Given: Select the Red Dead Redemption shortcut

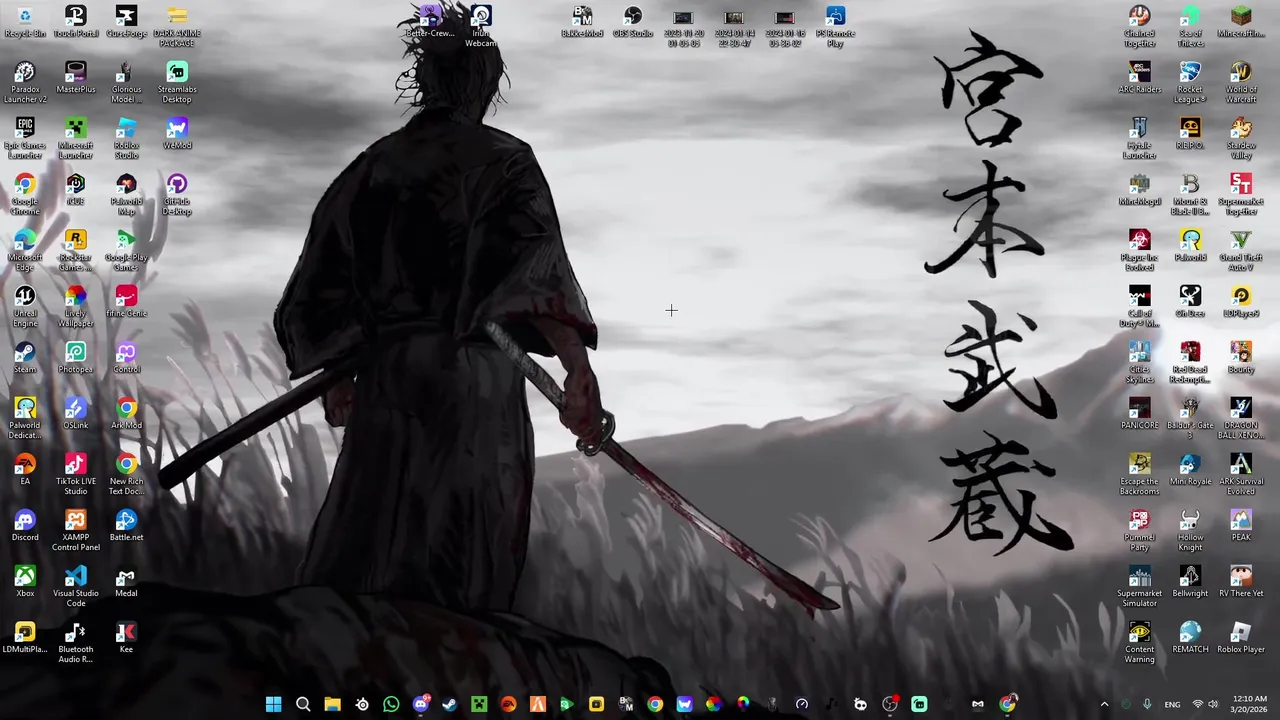Looking at the screenshot, I should tap(1190, 363).
